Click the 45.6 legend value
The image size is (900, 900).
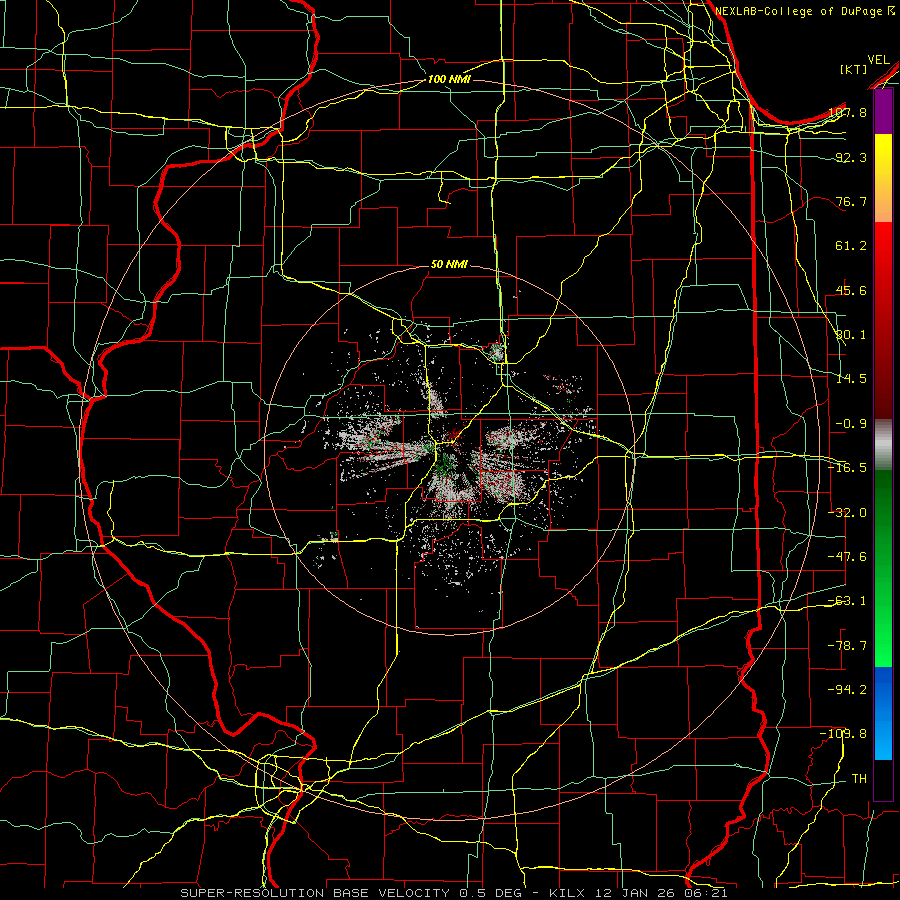[851, 290]
